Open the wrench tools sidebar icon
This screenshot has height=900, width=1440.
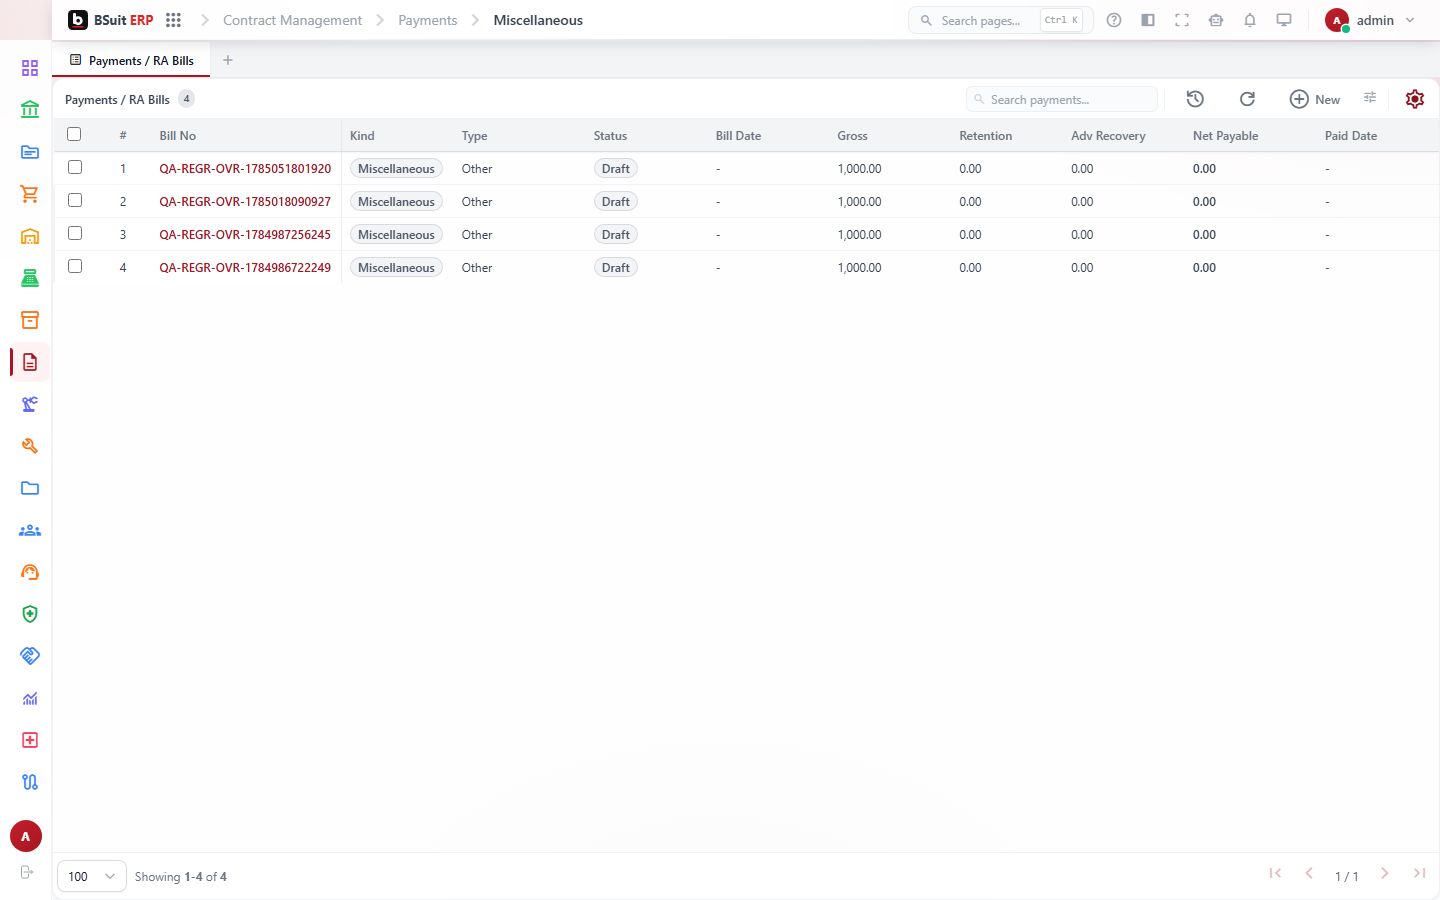click(x=30, y=446)
